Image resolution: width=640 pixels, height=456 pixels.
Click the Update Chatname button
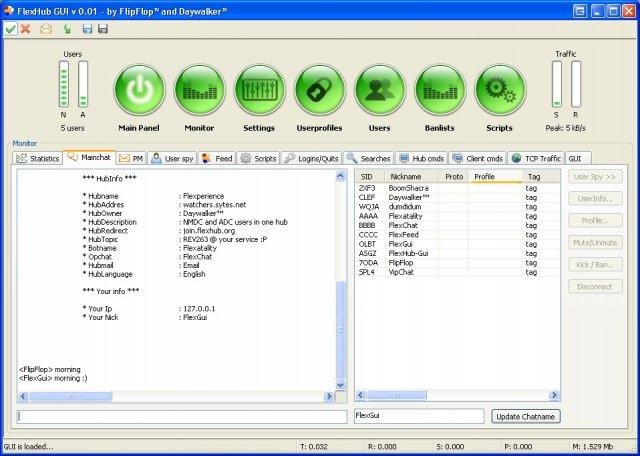(x=526, y=416)
